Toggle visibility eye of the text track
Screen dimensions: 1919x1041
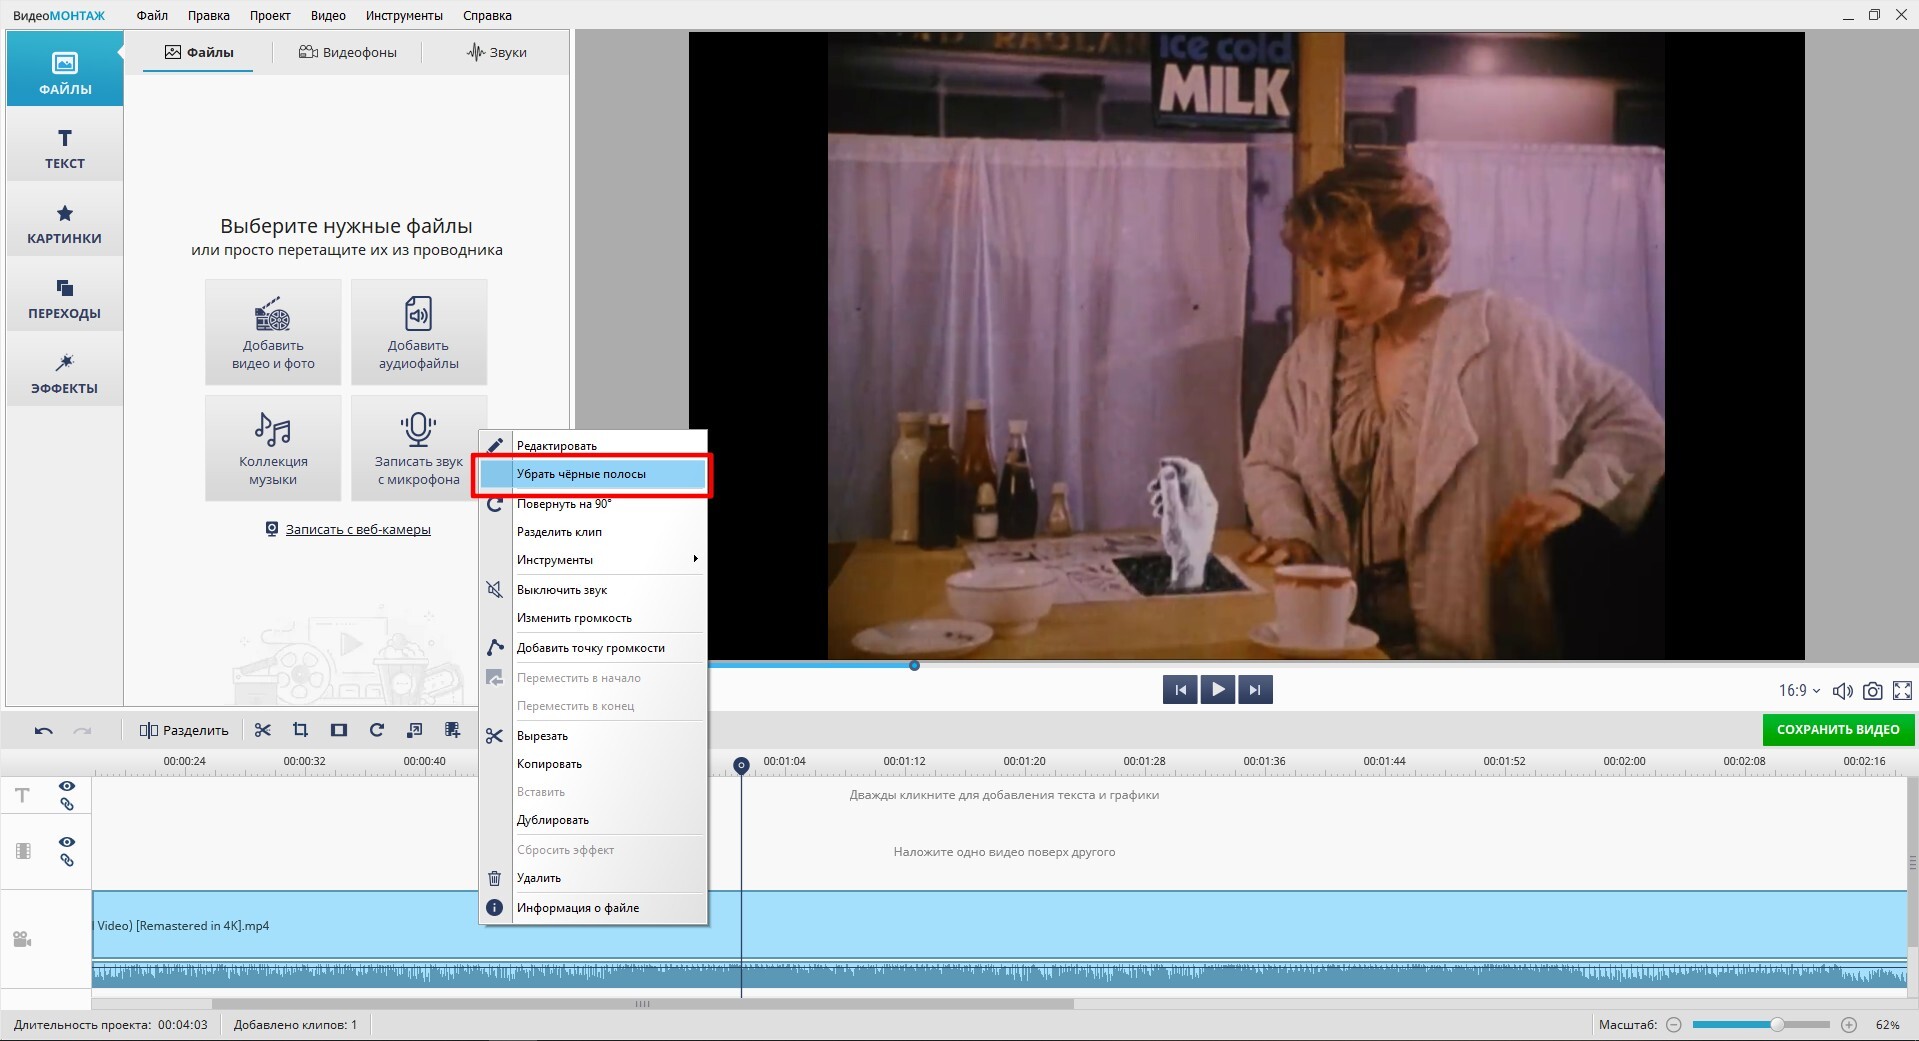(x=67, y=786)
